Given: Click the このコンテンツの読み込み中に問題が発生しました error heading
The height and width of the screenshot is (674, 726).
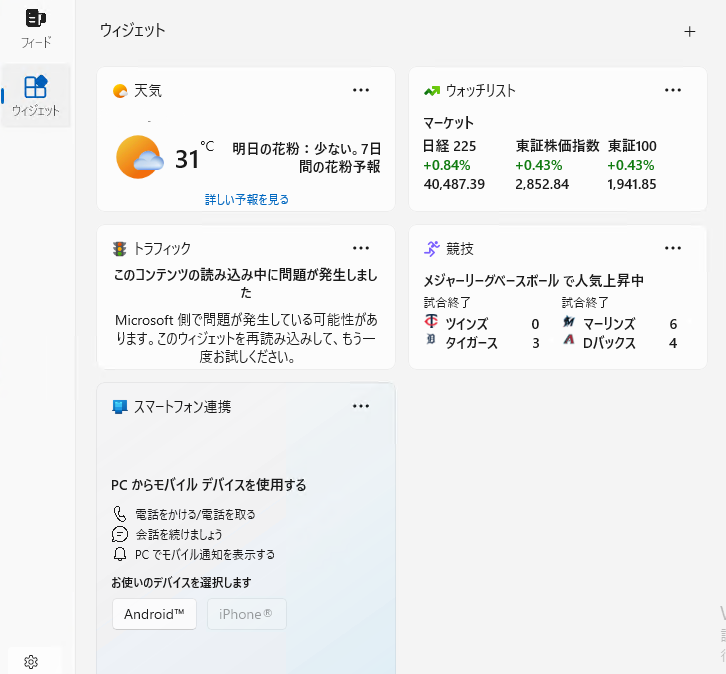Looking at the screenshot, I should pyautogui.click(x=246, y=283).
